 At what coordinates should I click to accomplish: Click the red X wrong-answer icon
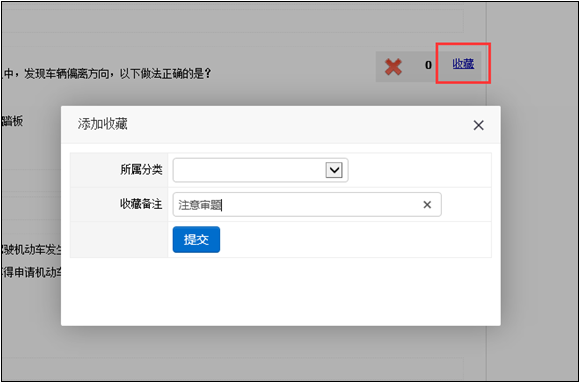click(393, 67)
